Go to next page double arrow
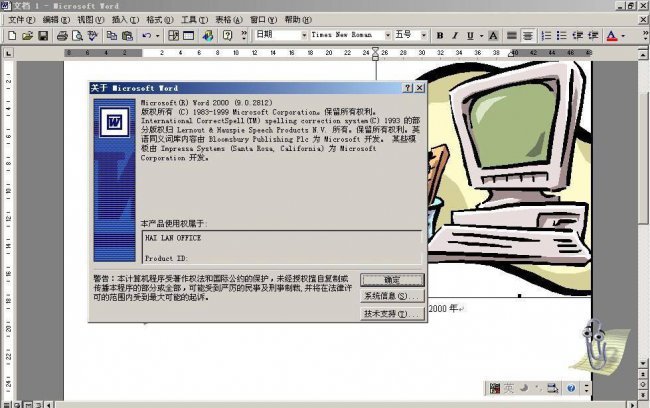This screenshot has height=408, width=650. [643, 395]
